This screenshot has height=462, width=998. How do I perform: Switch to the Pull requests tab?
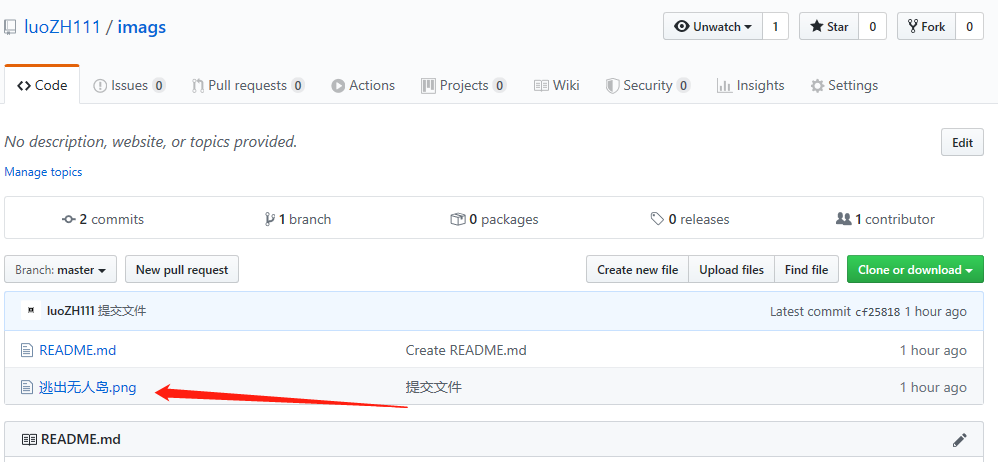tap(248, 85)
